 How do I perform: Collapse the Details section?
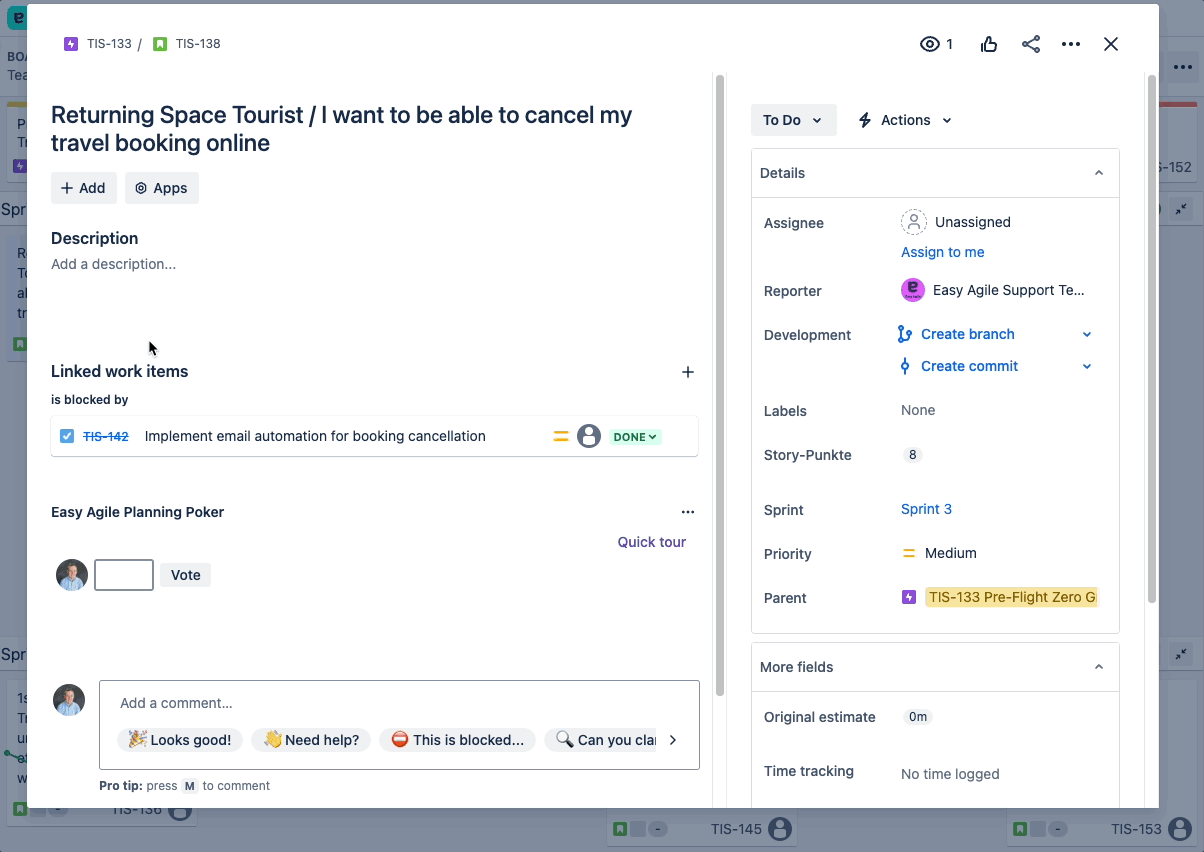[1099, 173]
